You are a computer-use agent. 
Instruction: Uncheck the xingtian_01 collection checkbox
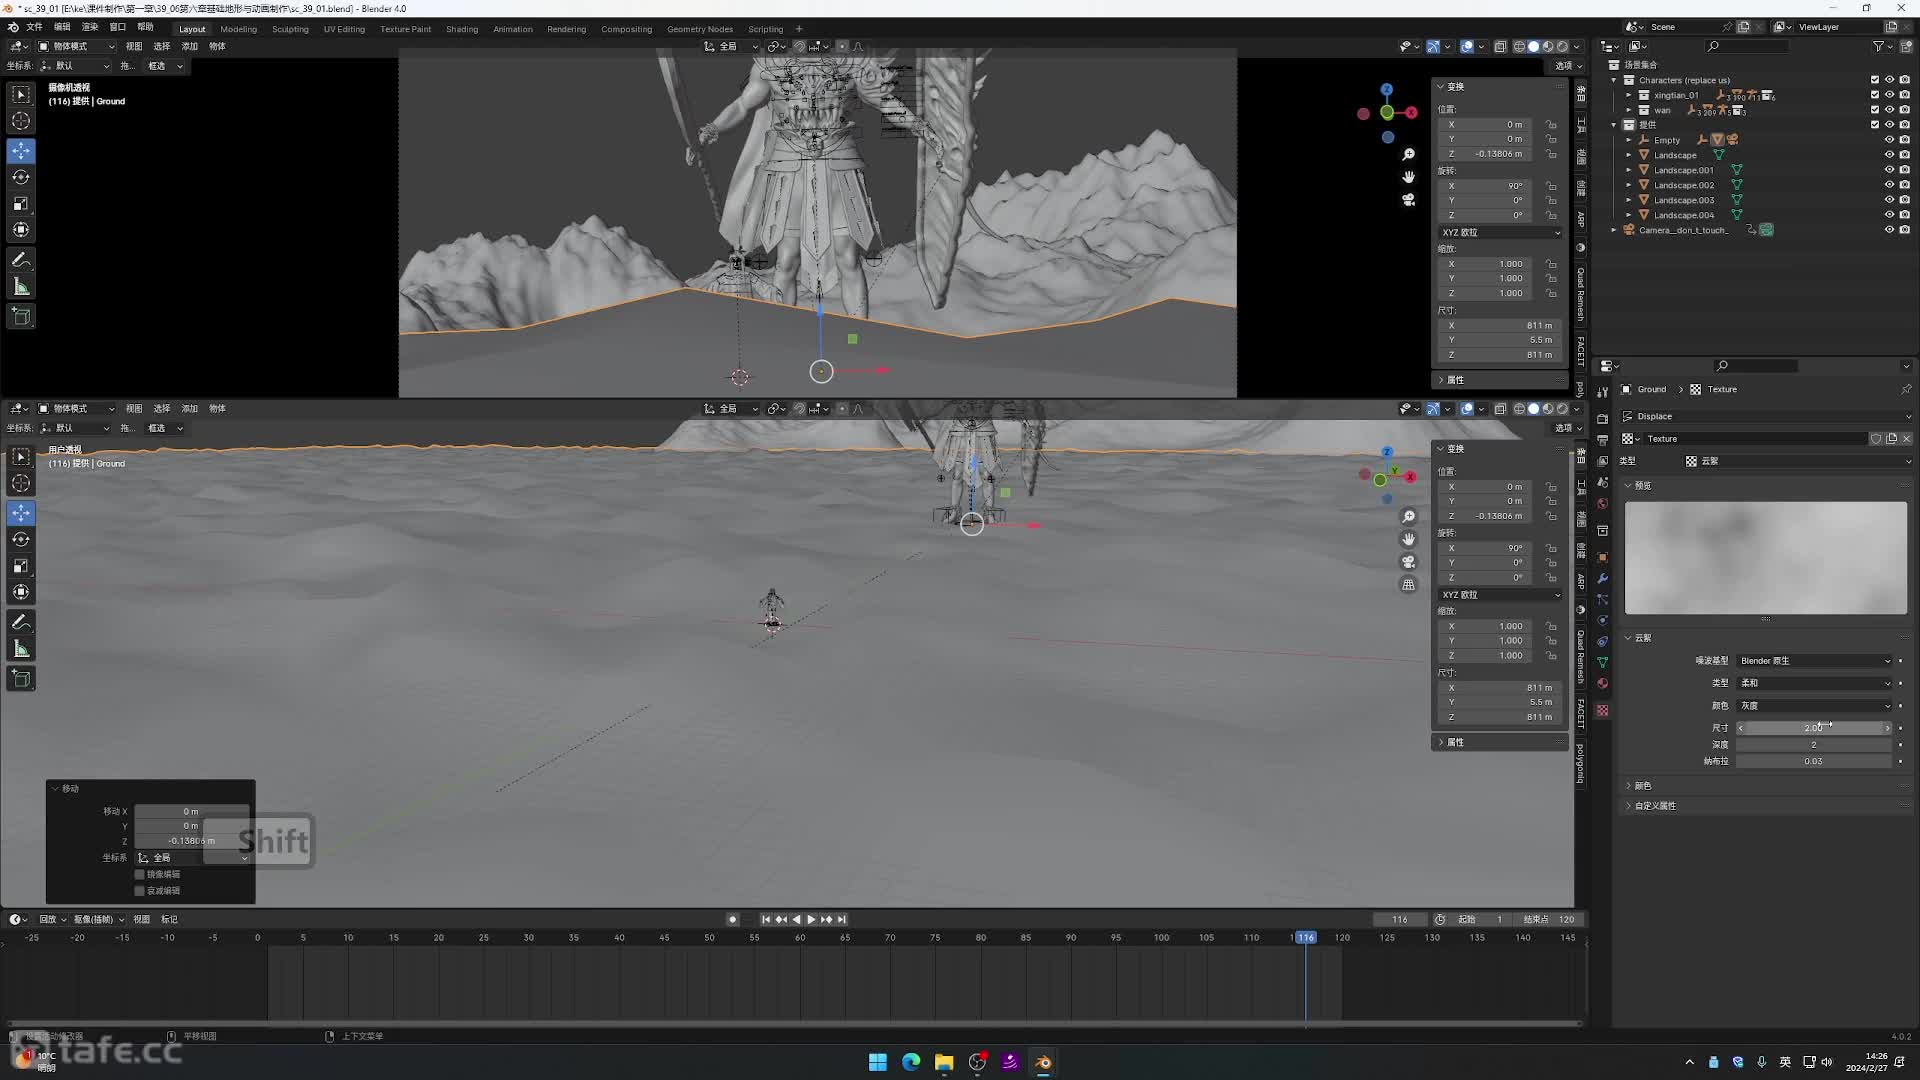click(x=1875, y=95)
